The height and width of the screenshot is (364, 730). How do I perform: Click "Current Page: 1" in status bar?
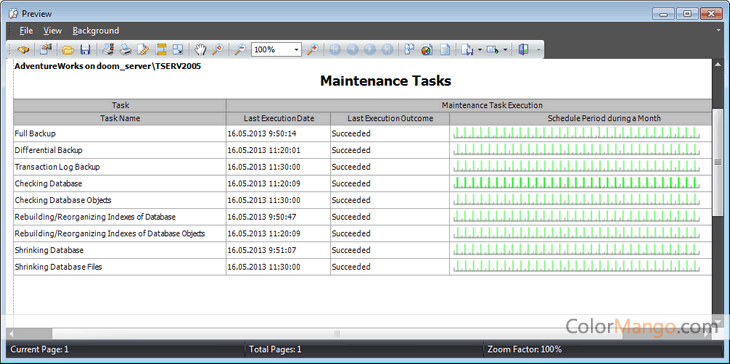(40, 350)
